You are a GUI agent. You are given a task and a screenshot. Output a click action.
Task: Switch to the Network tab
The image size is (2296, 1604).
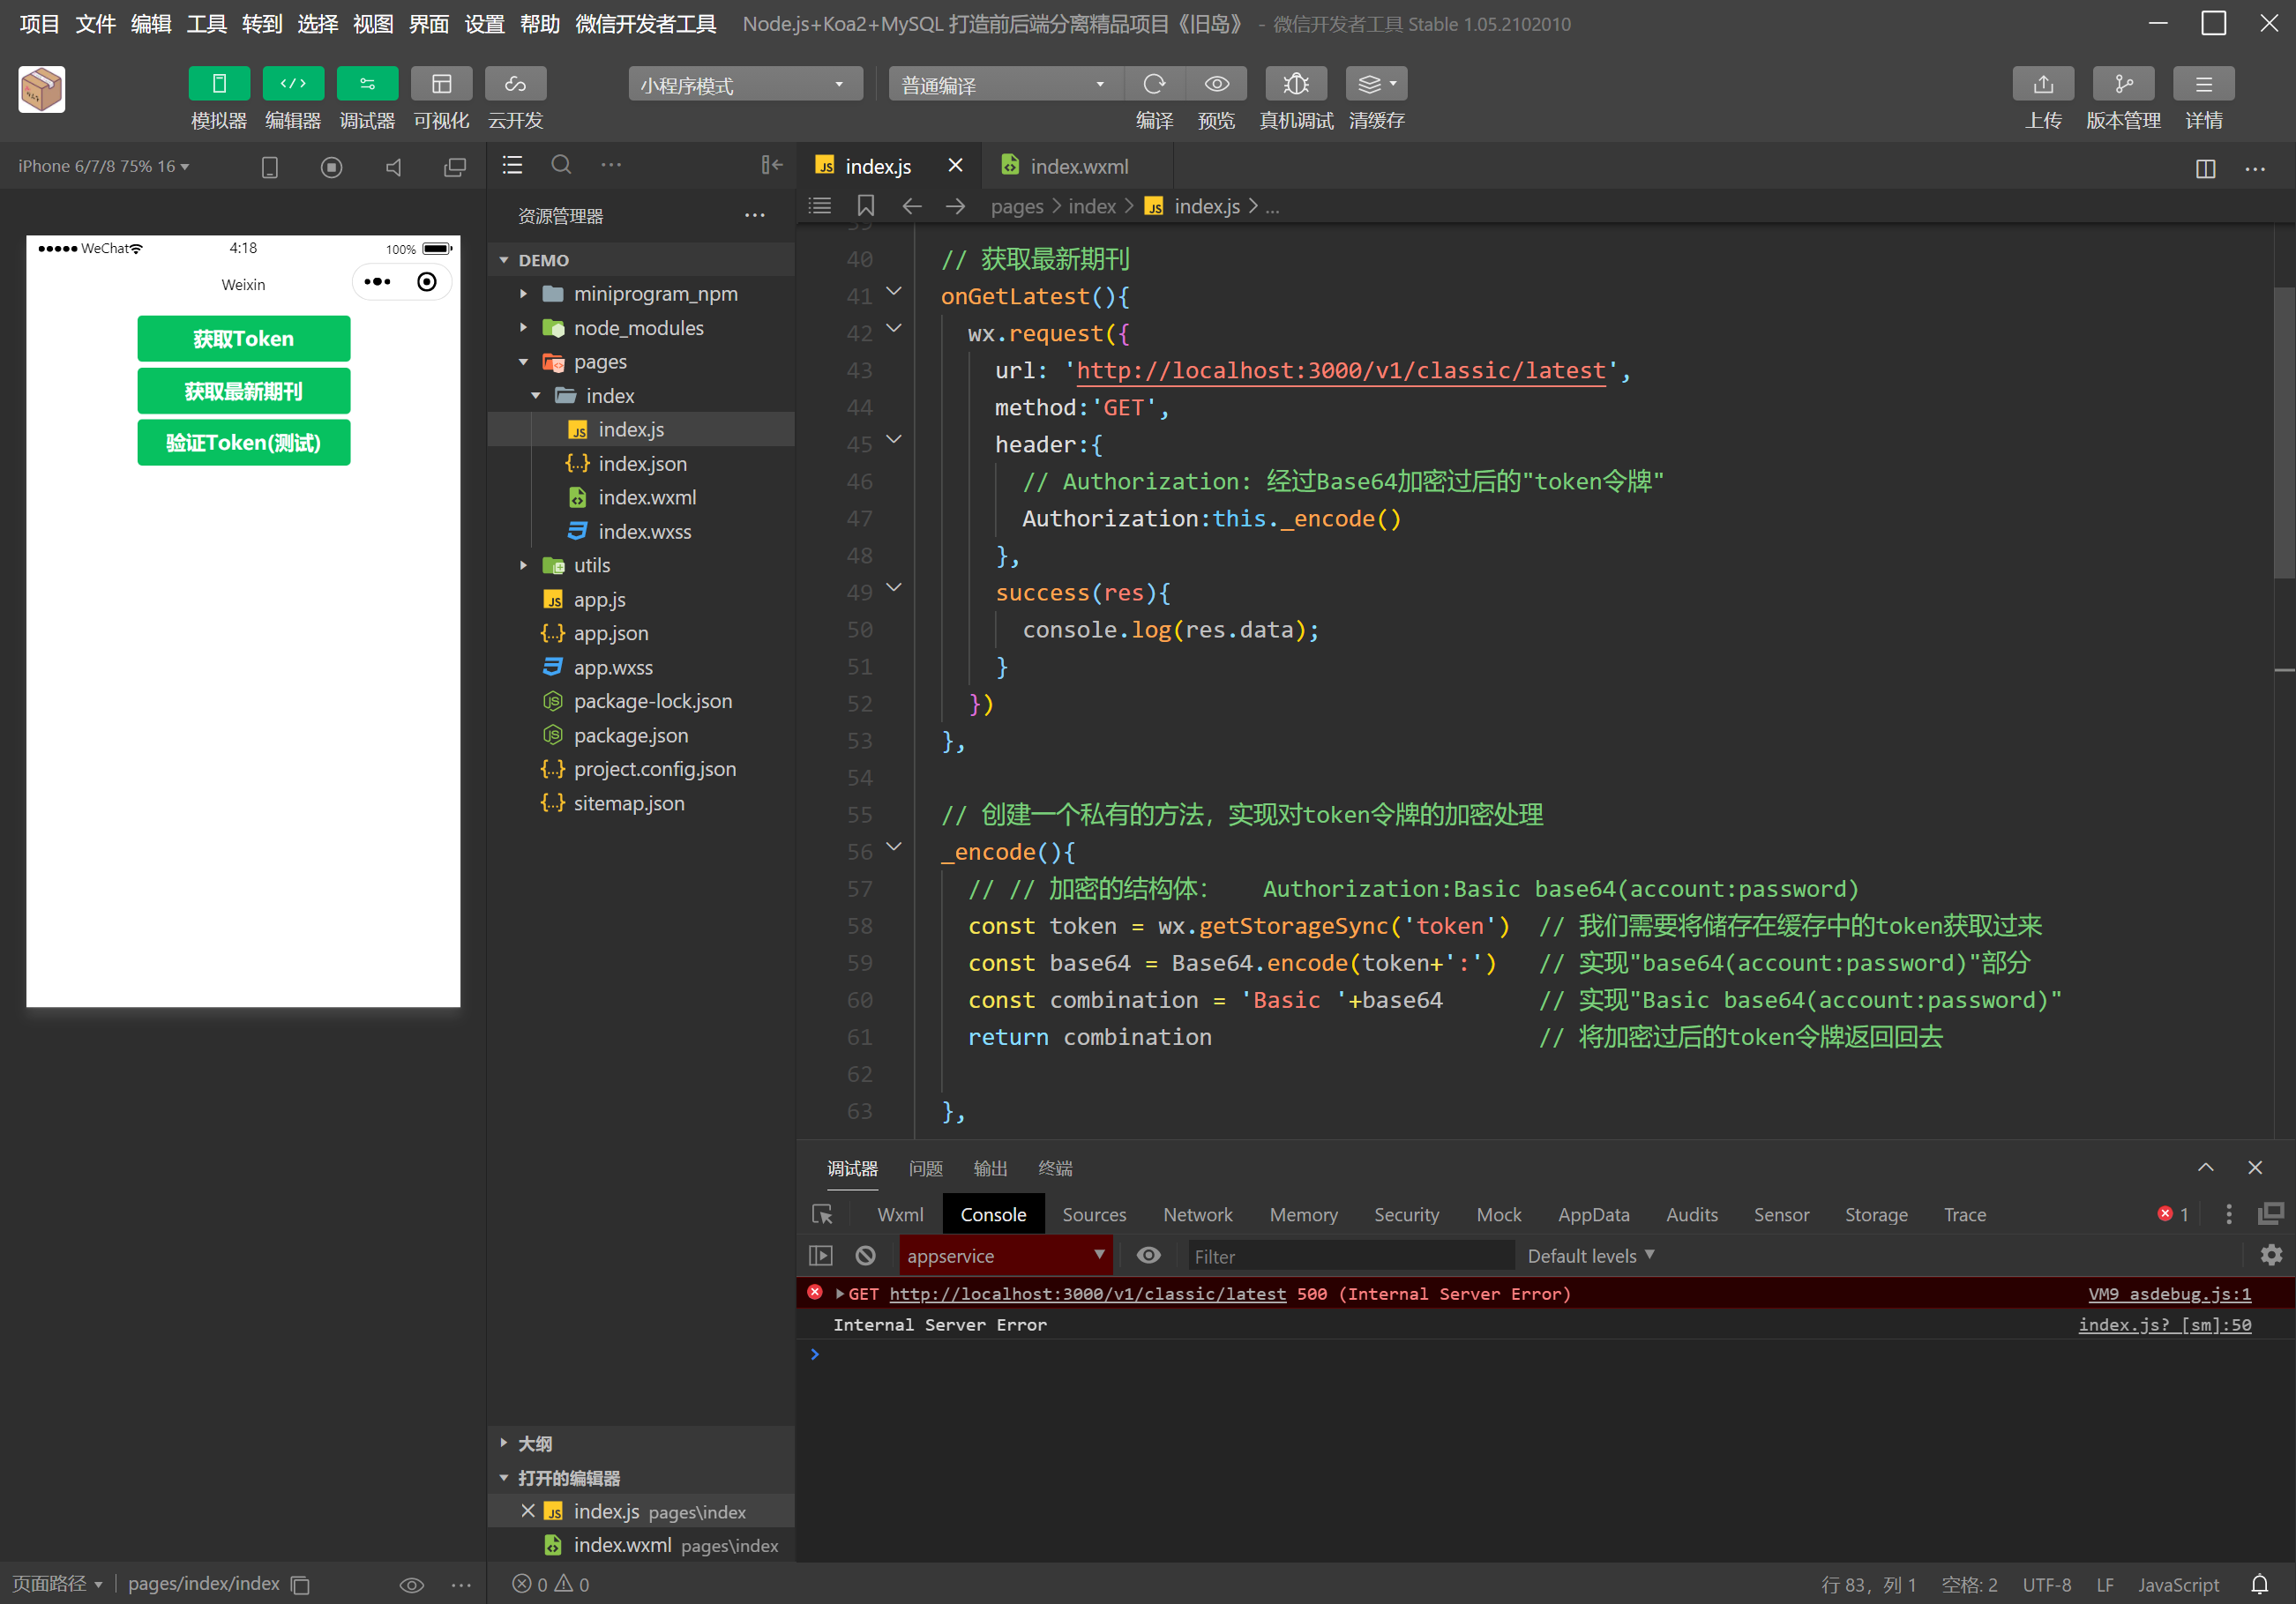pyautogui.click(x=1197, y=1214)
